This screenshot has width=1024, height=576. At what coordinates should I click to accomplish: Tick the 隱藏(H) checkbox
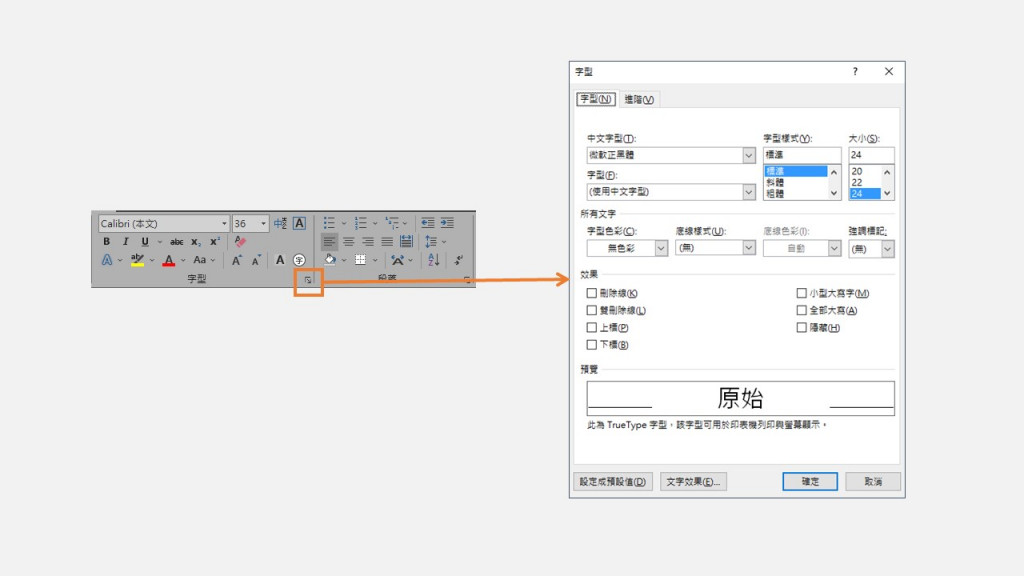point(801,327)
